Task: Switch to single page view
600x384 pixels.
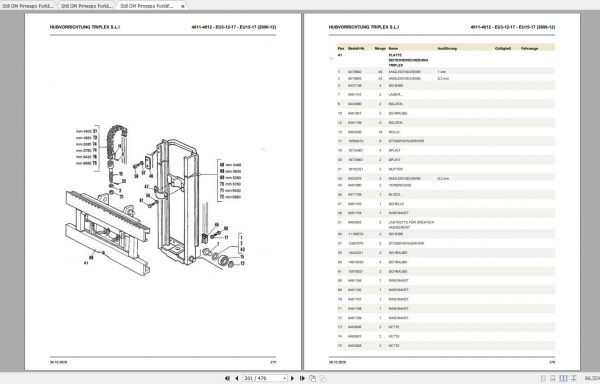Action: click(543, 378)
